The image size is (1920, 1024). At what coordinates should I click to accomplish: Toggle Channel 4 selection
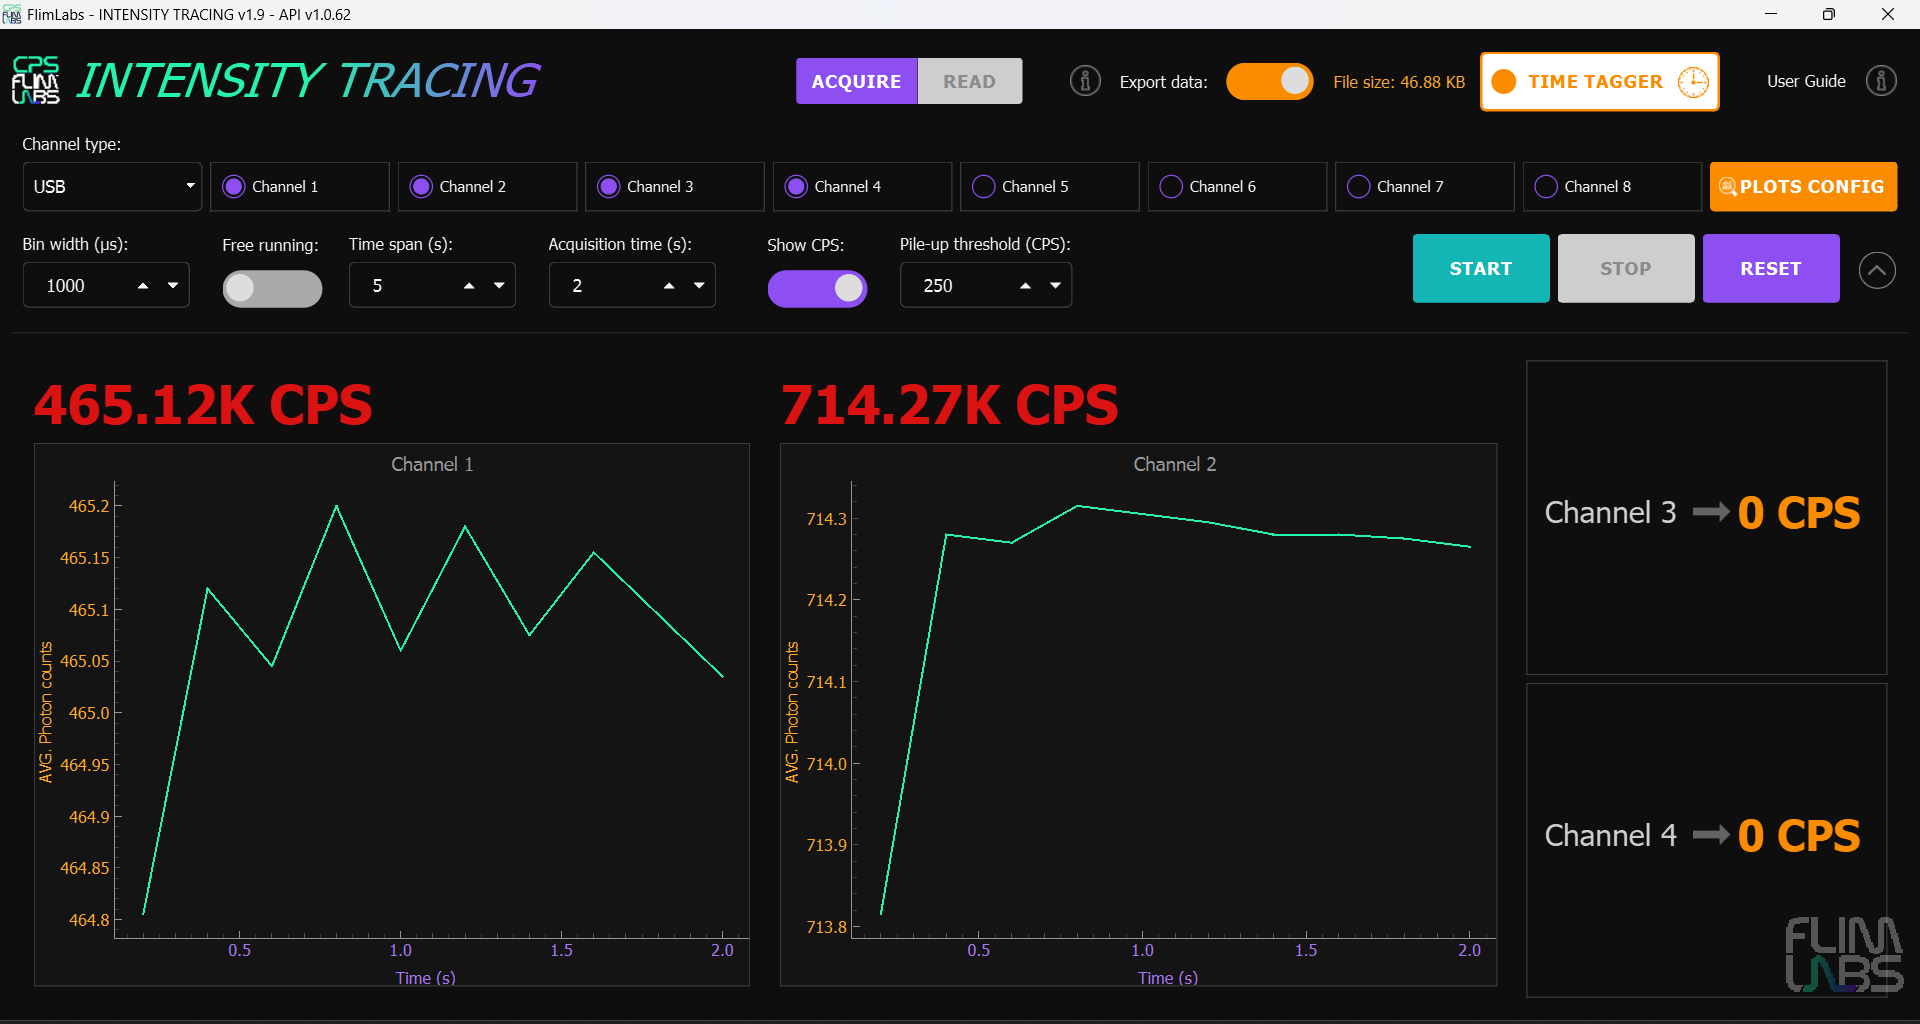coord(796,187)
